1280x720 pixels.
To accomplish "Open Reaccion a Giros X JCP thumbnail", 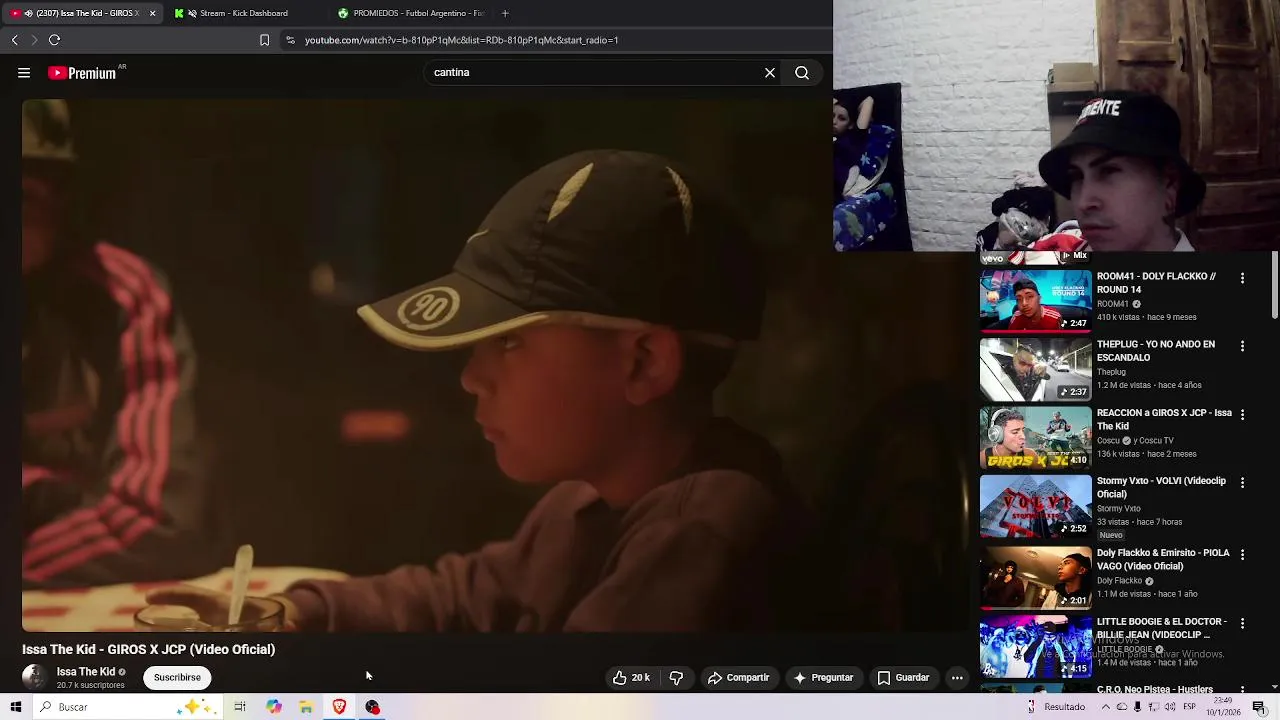I will pos(1035,437).
